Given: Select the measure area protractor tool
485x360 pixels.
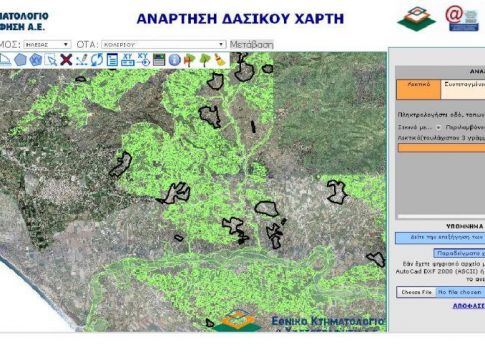Looking at the screenshot, I should click(x=5, y=60).
